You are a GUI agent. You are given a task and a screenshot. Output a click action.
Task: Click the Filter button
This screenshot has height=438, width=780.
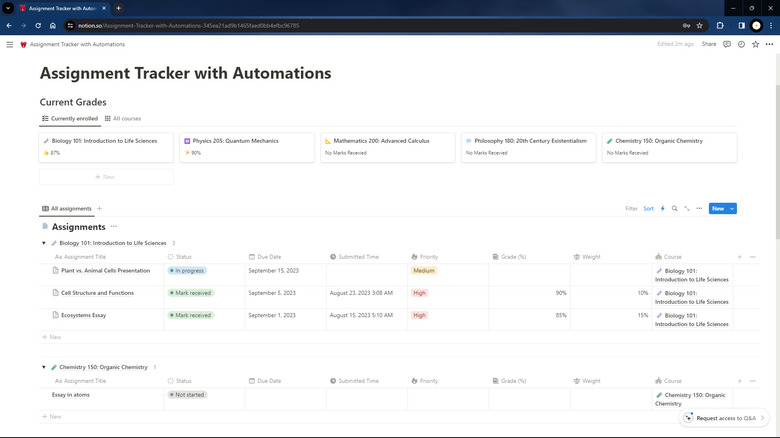(631, 209)
